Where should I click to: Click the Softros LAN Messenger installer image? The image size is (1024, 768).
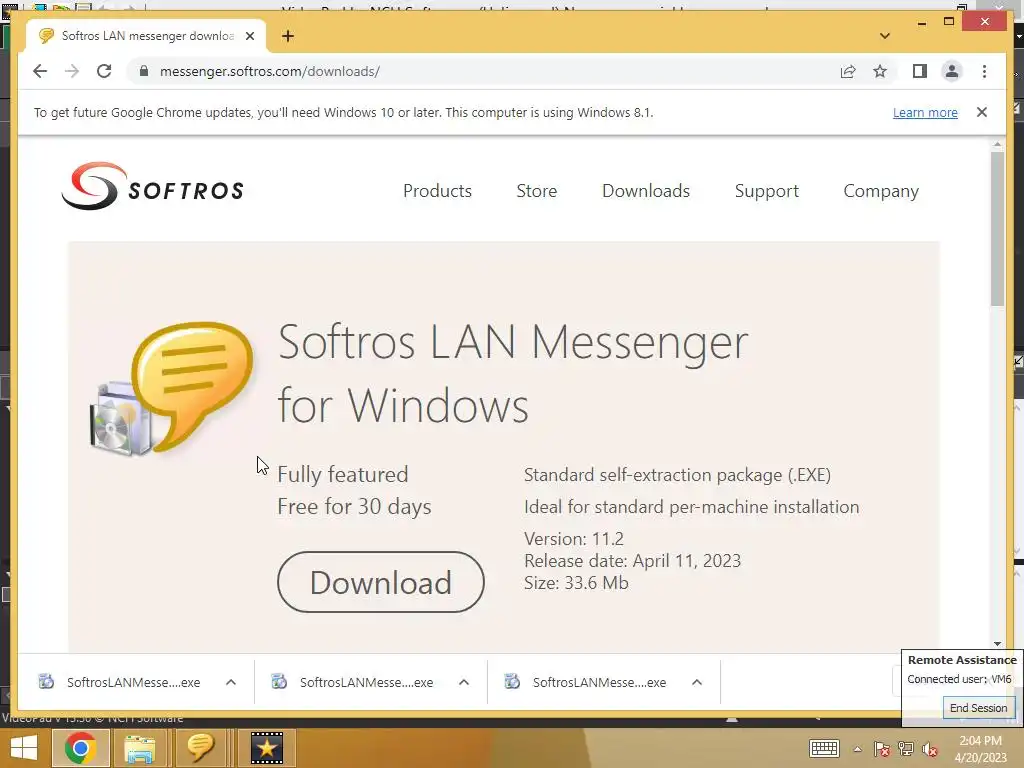(x=171, y=389)
